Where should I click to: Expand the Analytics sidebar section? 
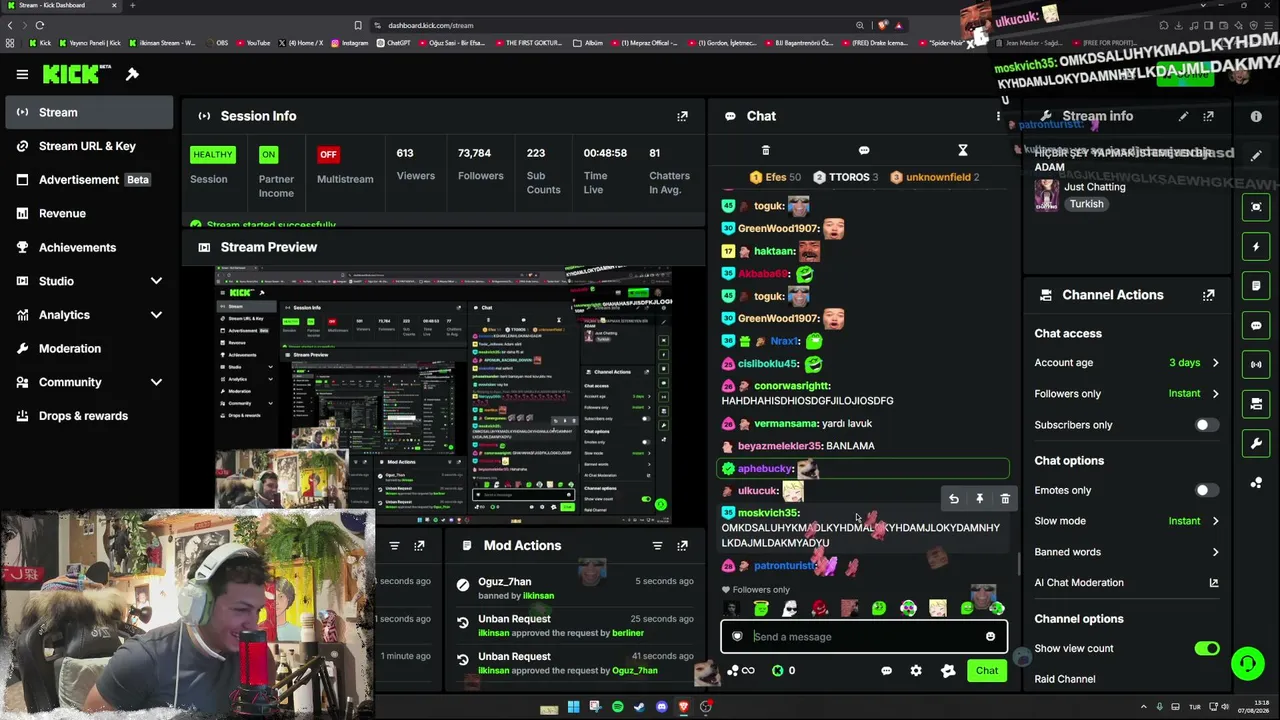point(156,315)
